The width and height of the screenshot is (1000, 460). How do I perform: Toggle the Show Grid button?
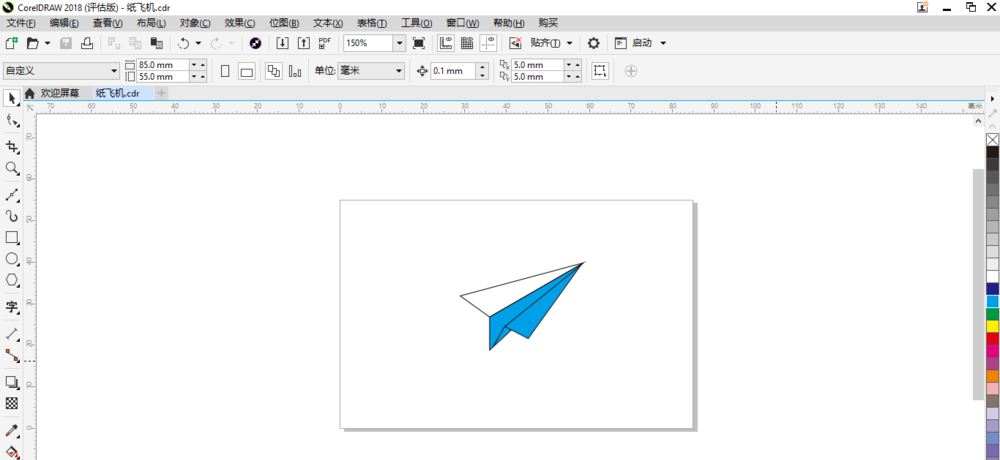(467, 43)
